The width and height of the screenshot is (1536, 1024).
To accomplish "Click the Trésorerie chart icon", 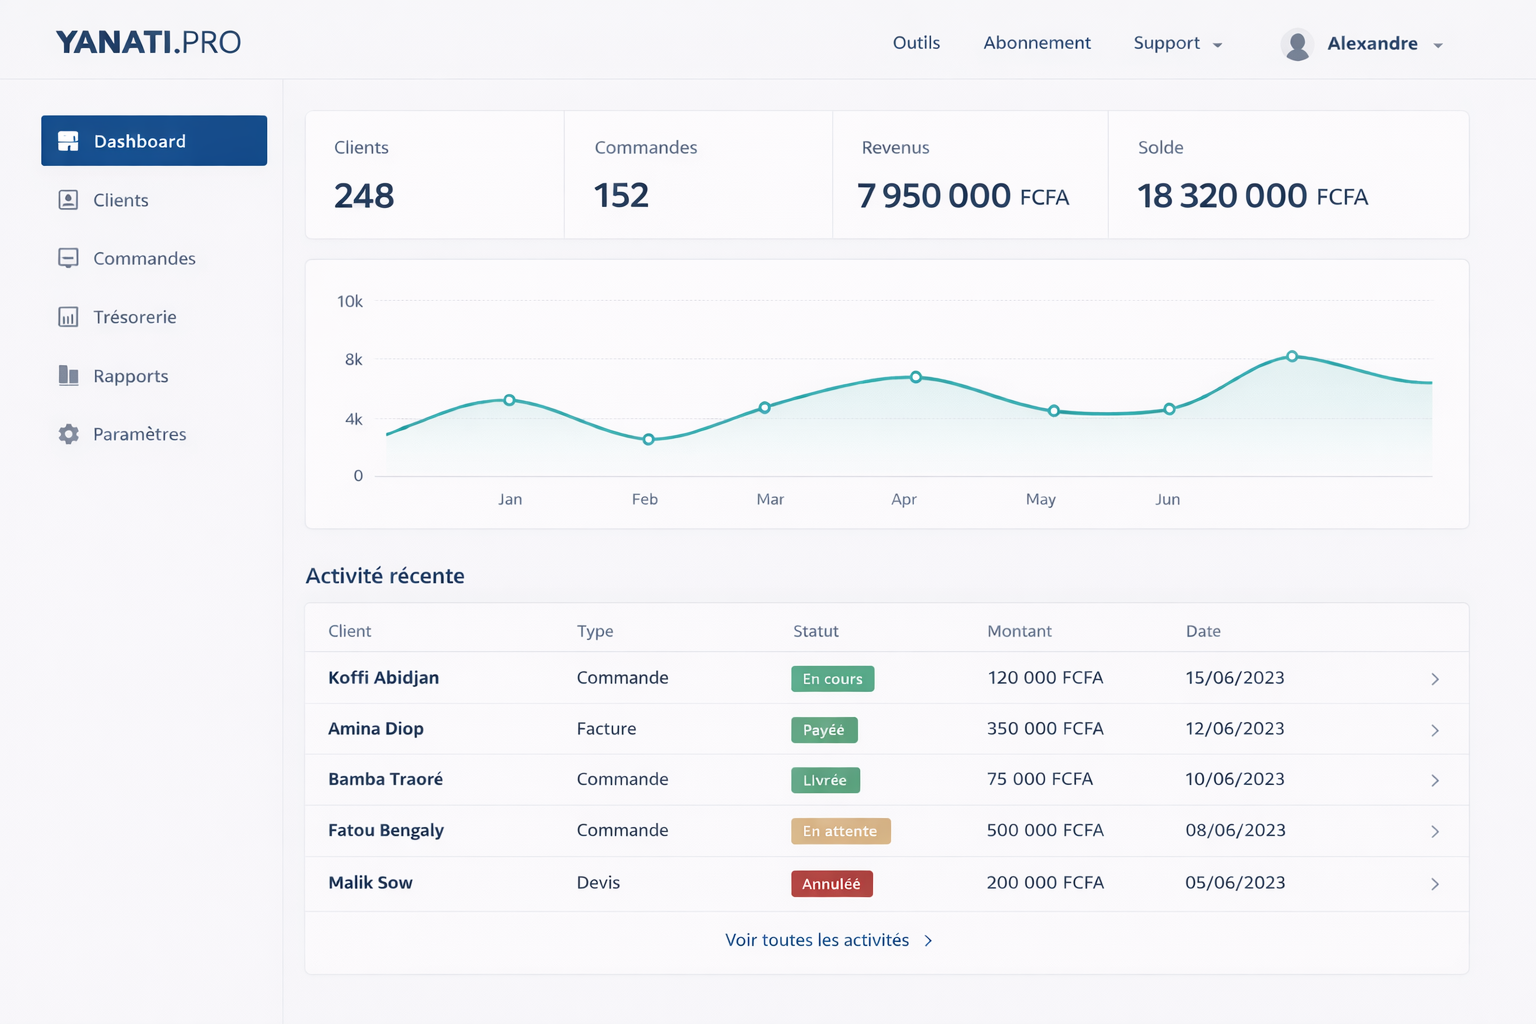I will 68,317.
